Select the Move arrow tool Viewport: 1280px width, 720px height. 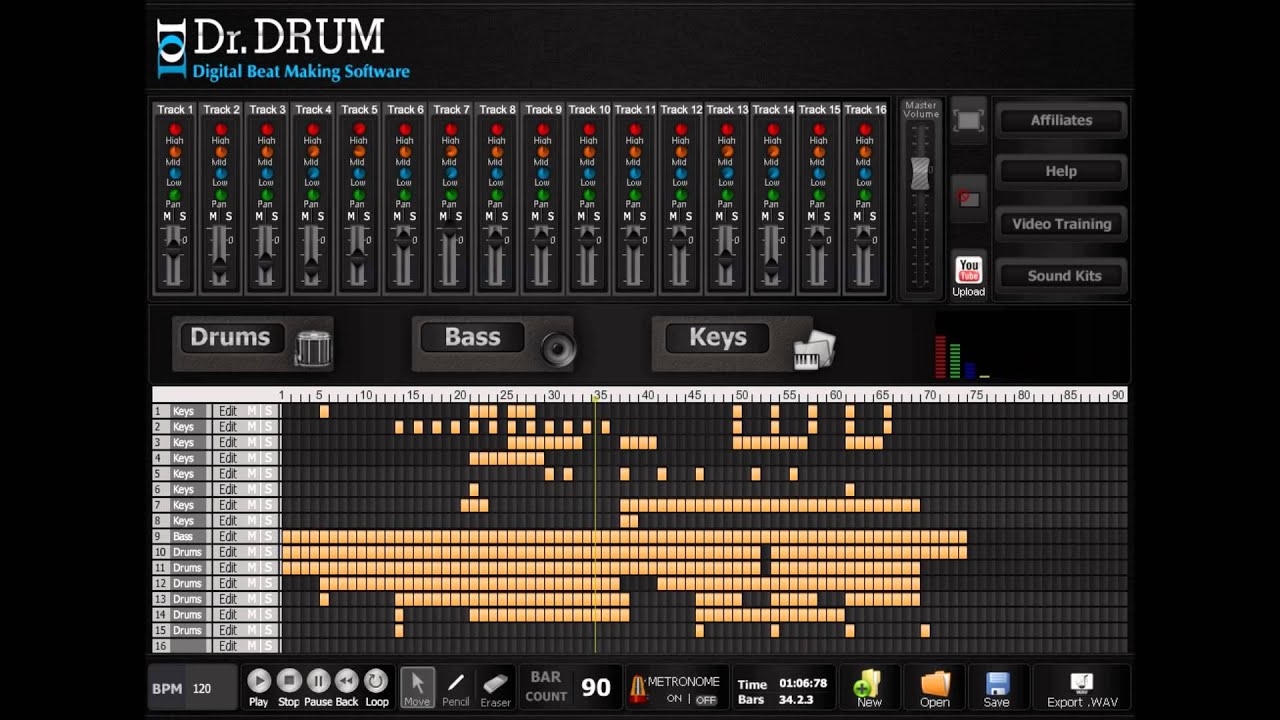pos(417,687)
